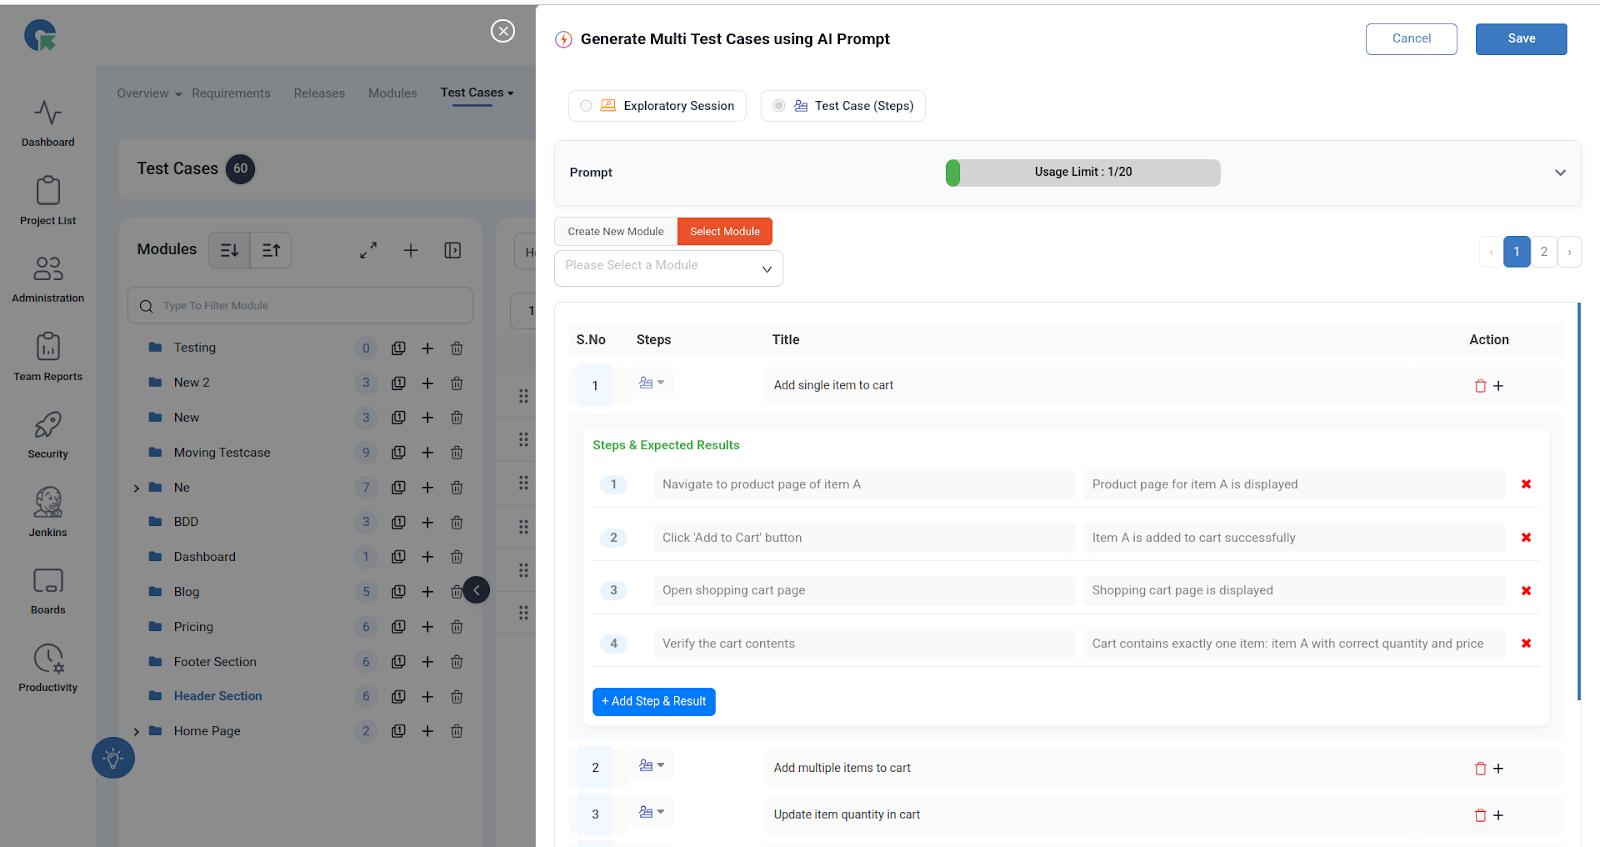Switch to the Select Module toggle

pyautogui.click(x=724, y=232)
